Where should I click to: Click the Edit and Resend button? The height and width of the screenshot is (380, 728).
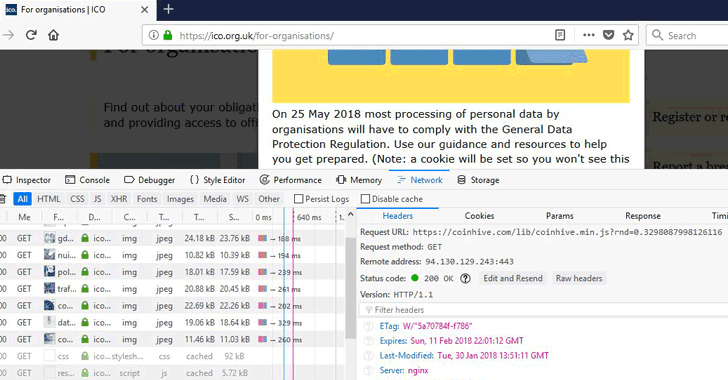click(513, 278)
